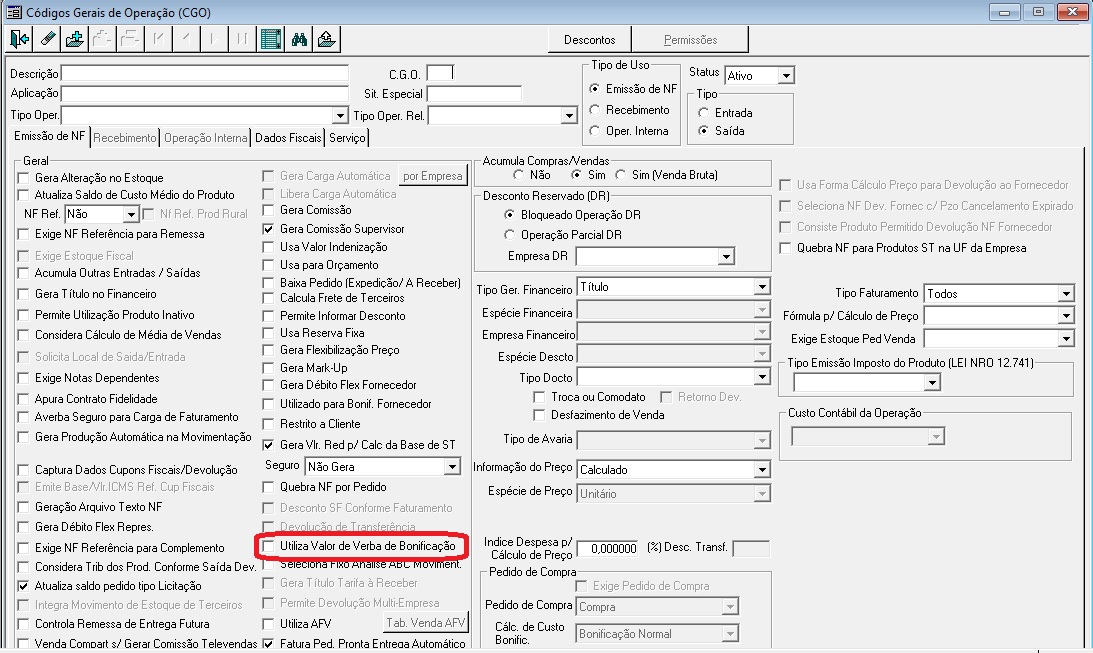Image resolution: width=1093 pixels, height=653 pixels.
Task: Select Operação Parcial DR radio
Action: tap(510, 235)
